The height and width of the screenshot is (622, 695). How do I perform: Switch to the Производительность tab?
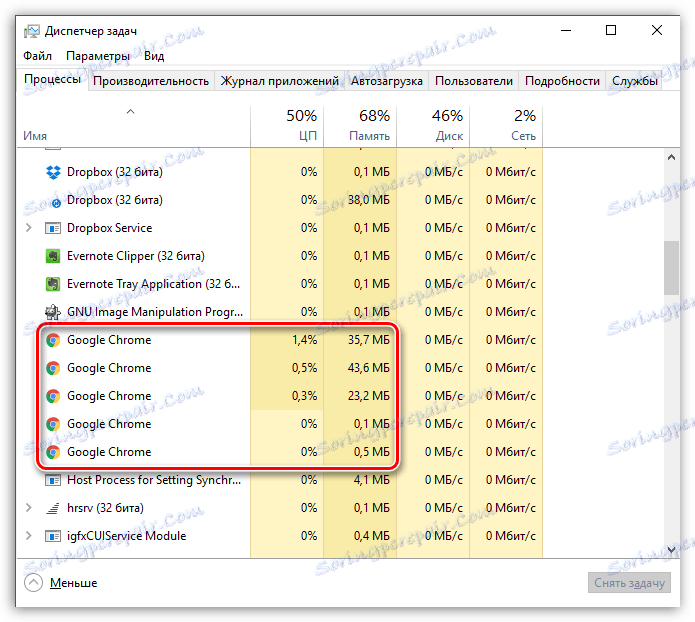[151, 81]
